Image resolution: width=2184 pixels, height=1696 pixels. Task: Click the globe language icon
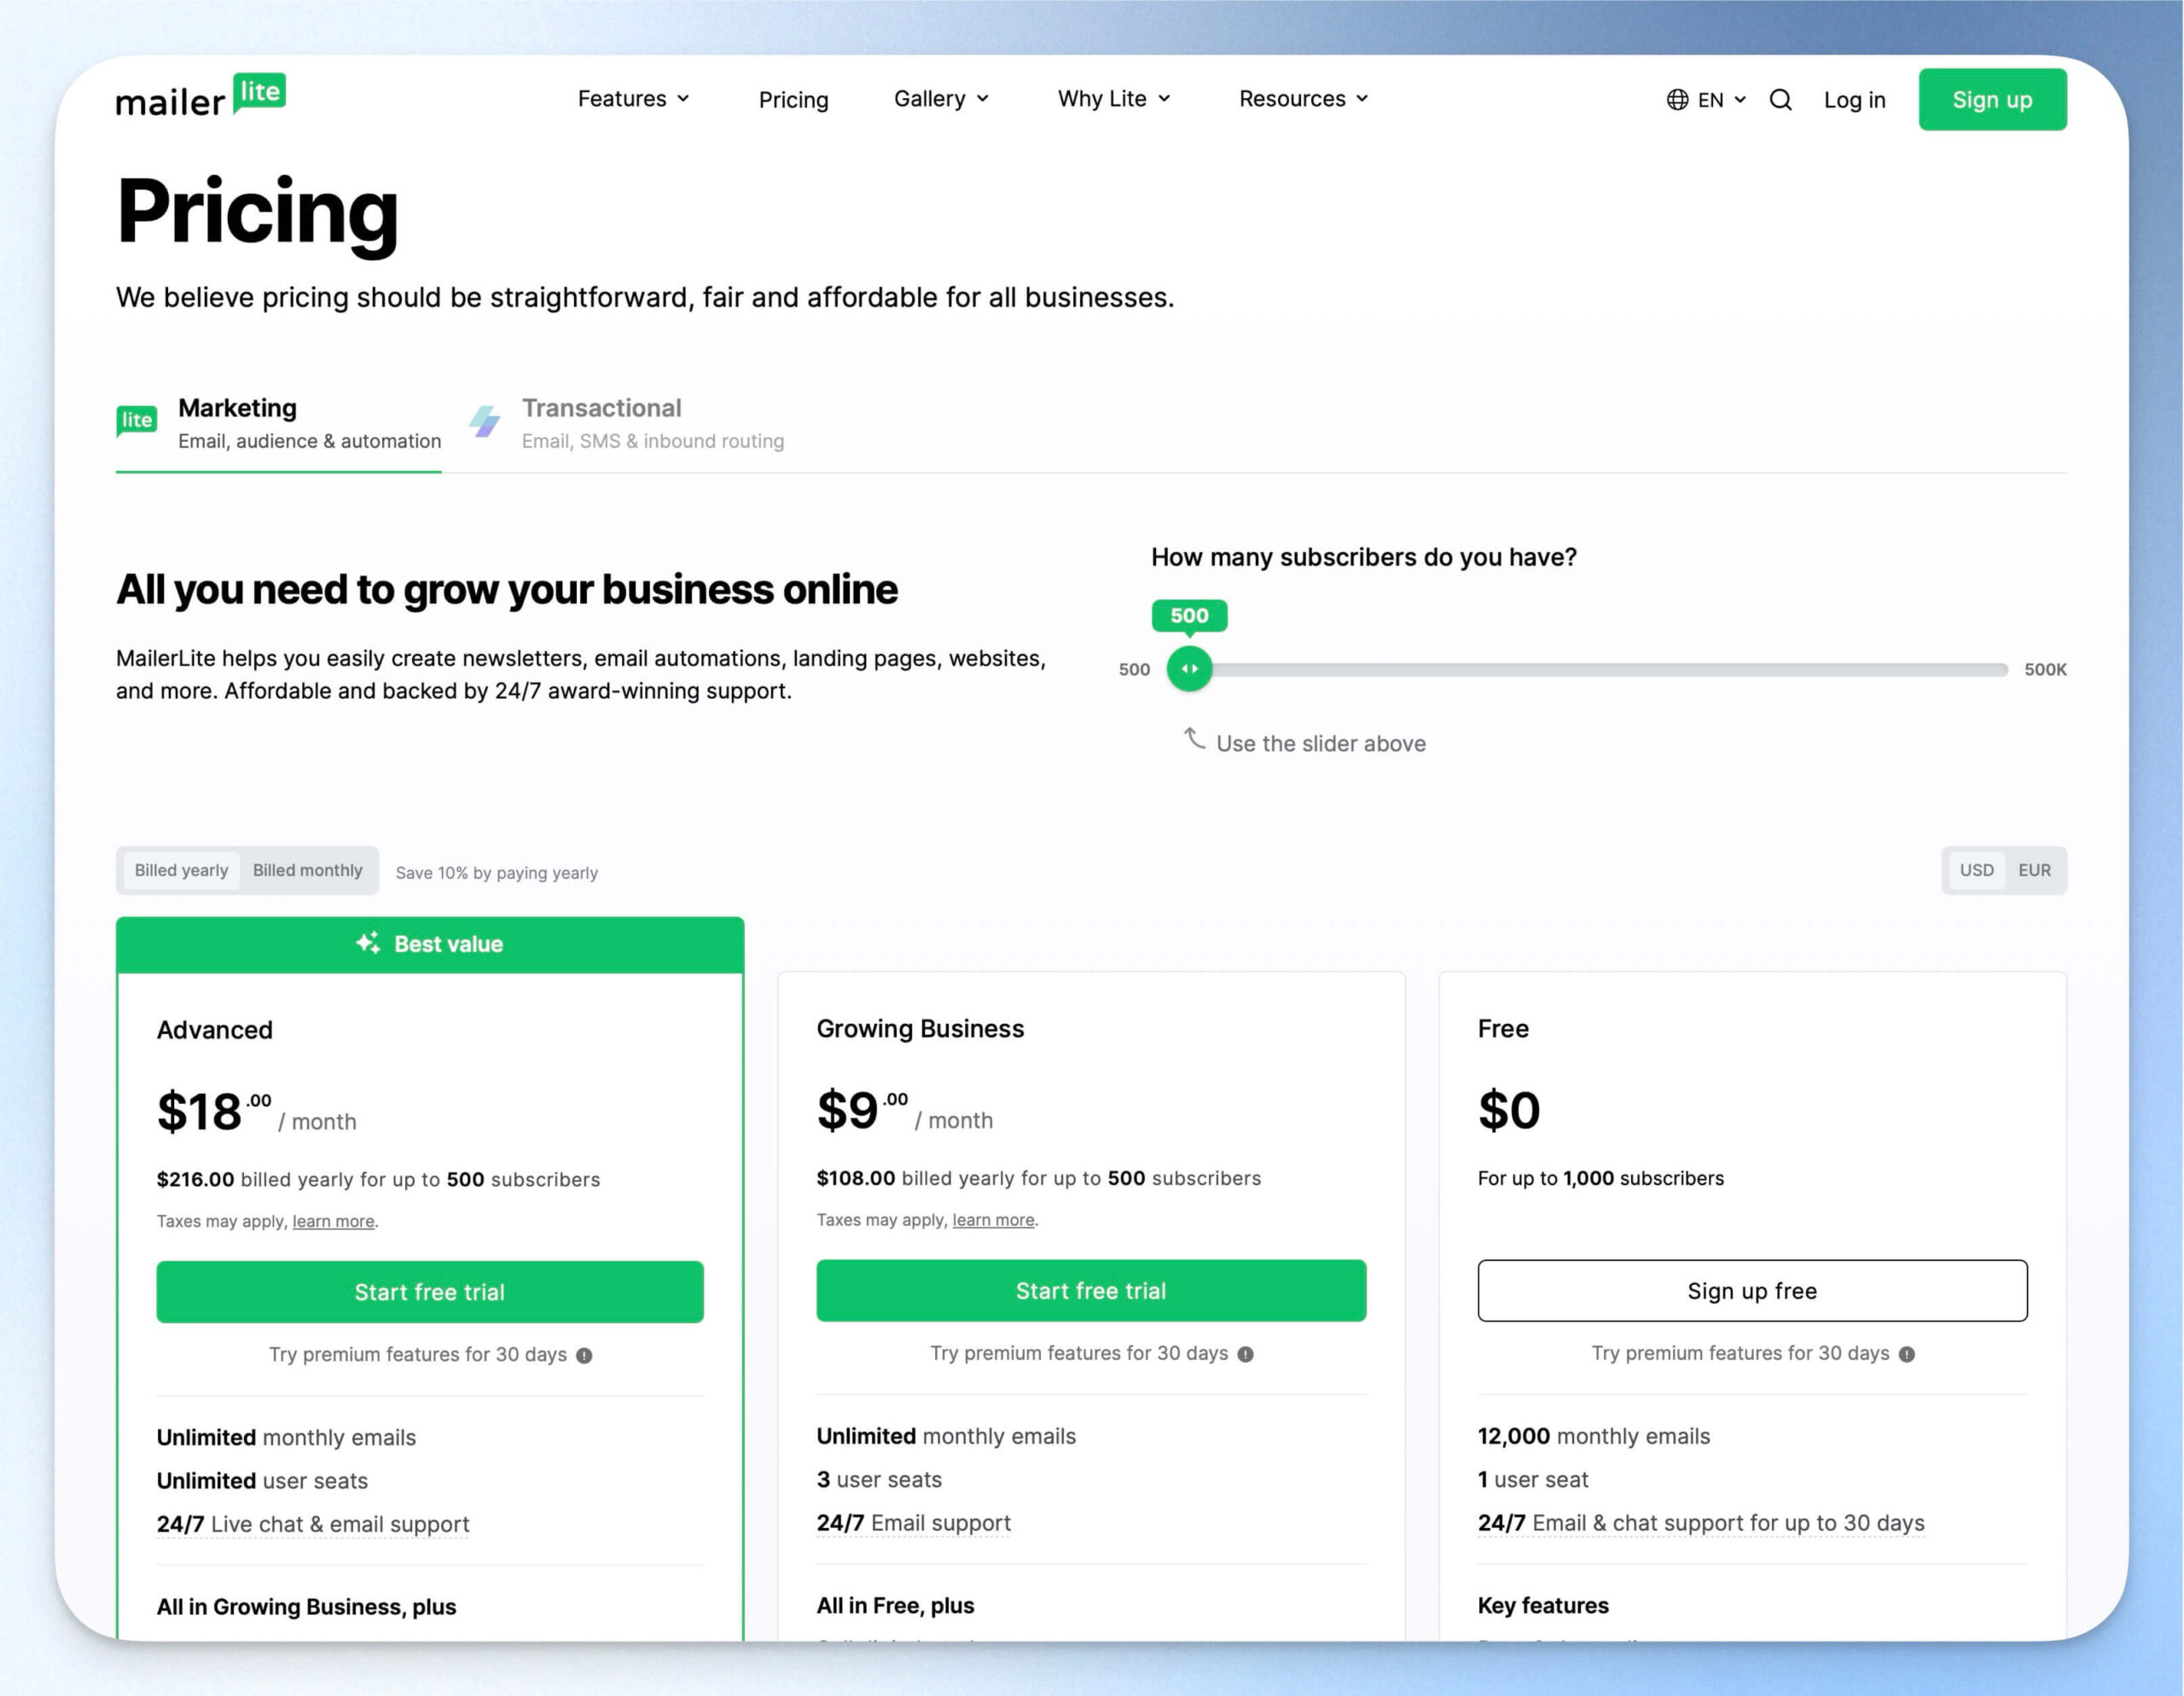coord(1677,100)
